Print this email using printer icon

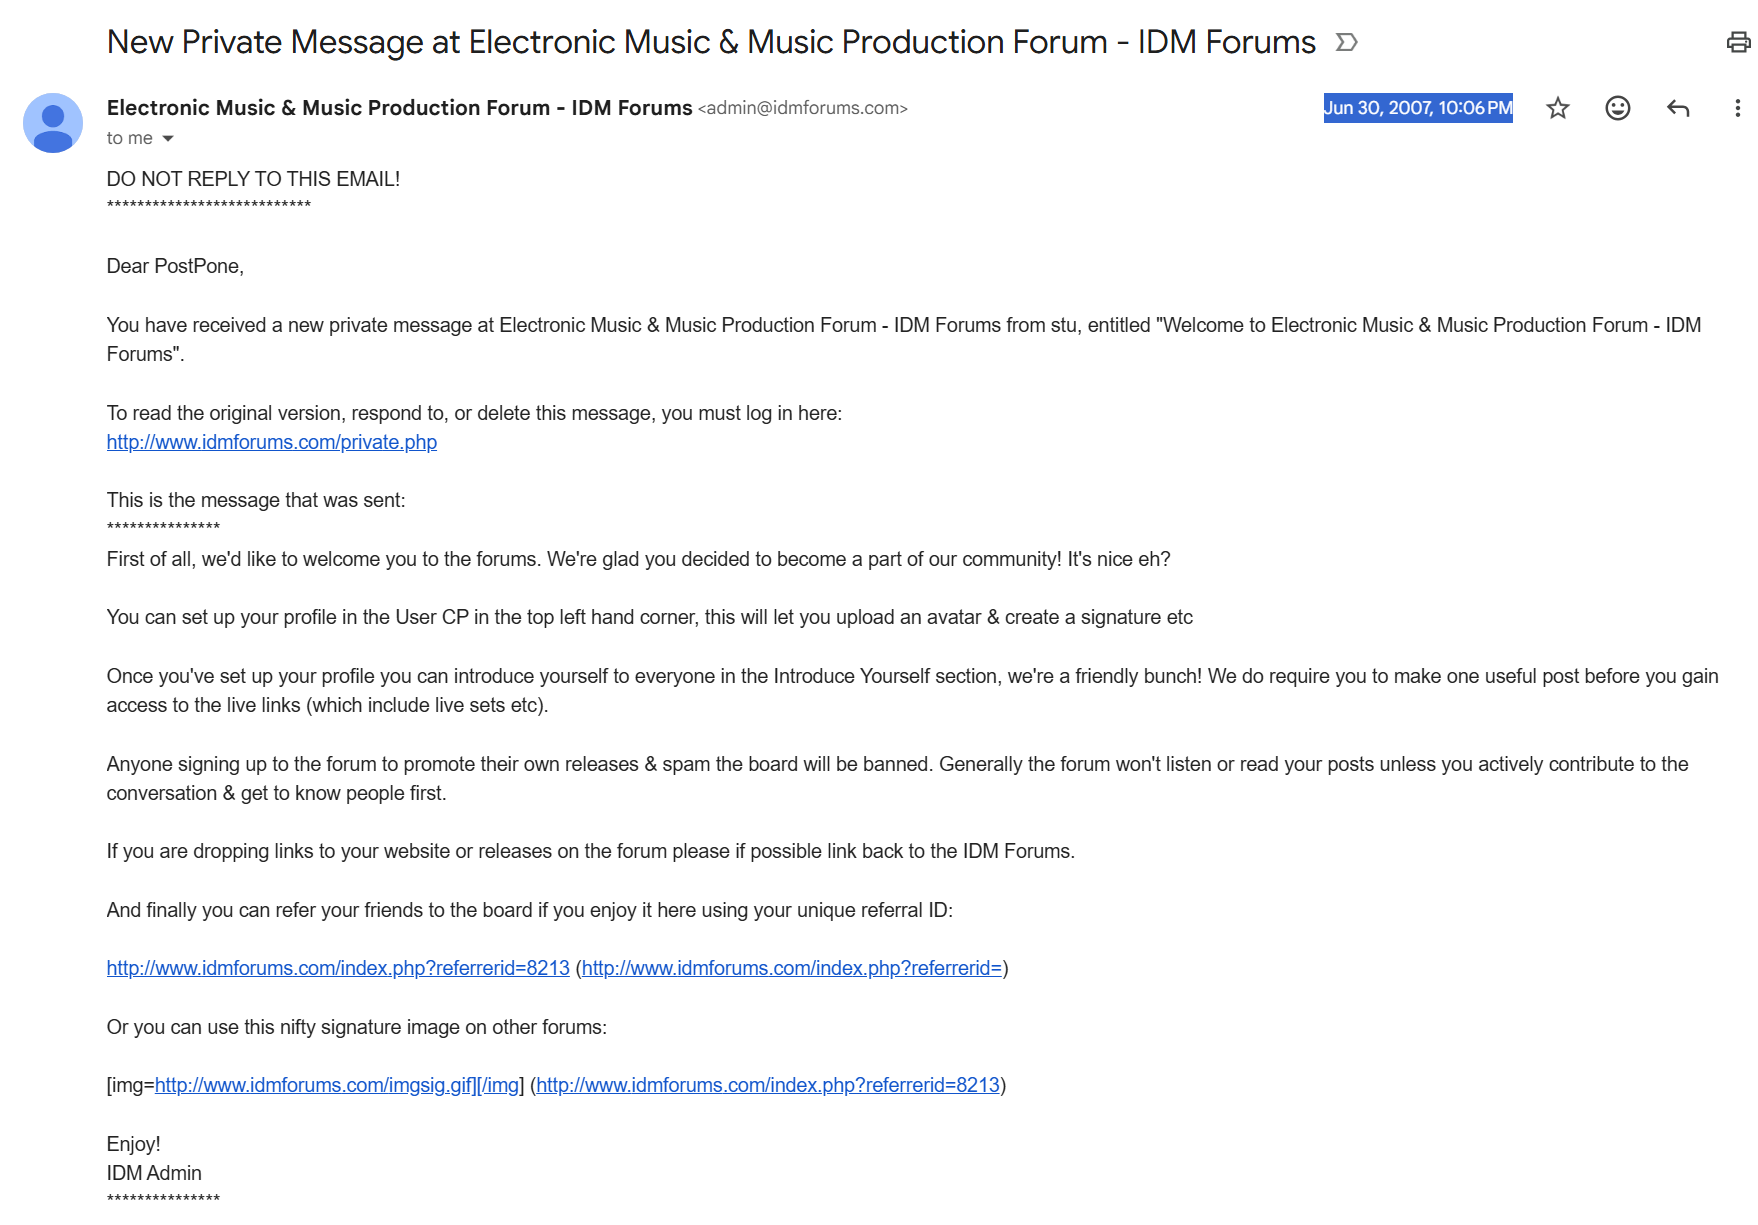pyautogui.click(x=1738, y=42)
